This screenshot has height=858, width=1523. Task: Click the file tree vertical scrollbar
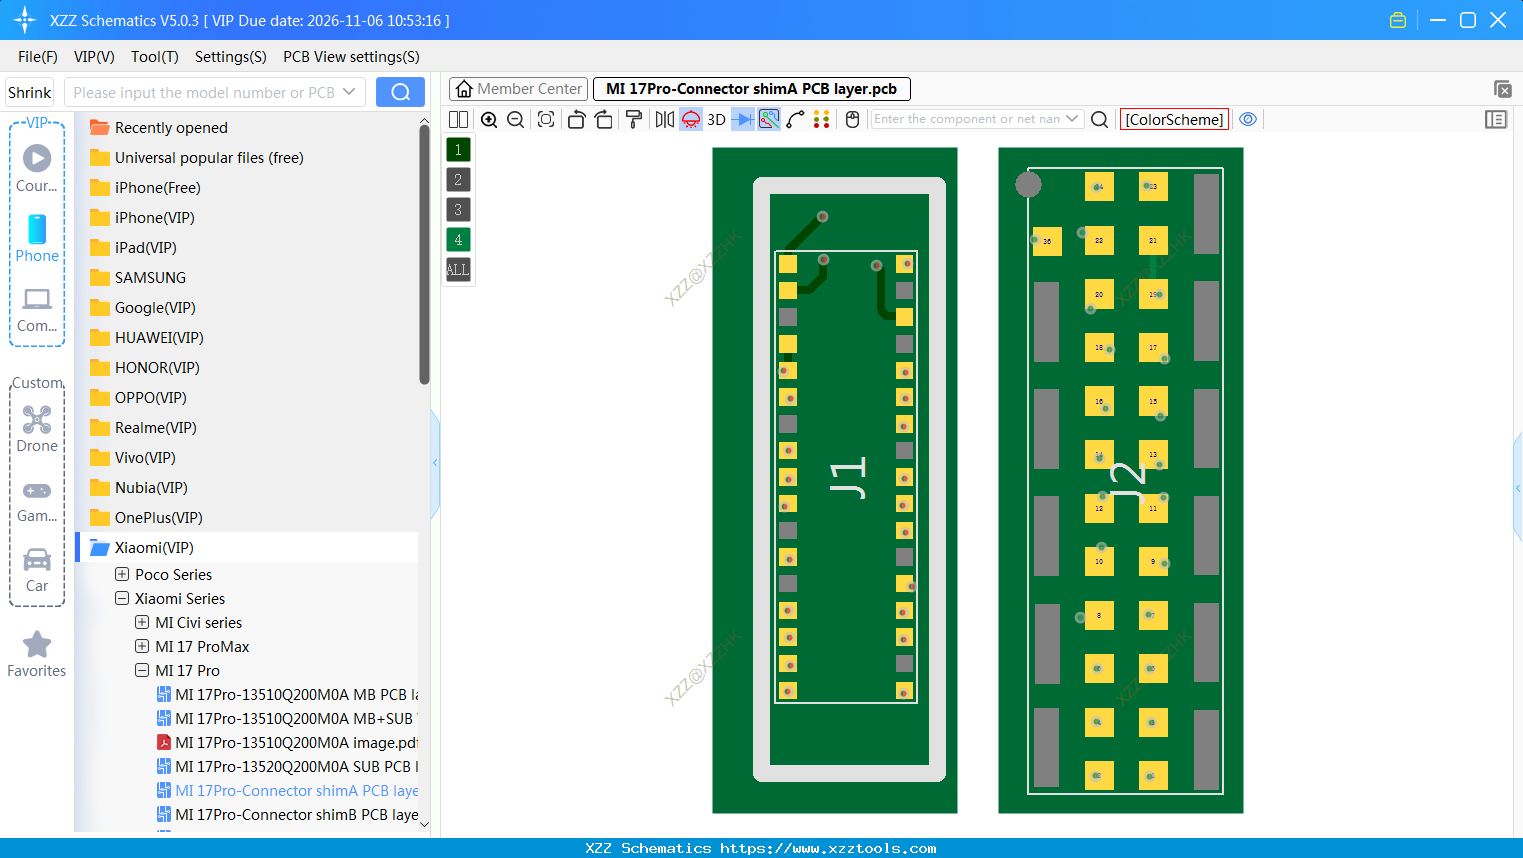pos(425,255)
